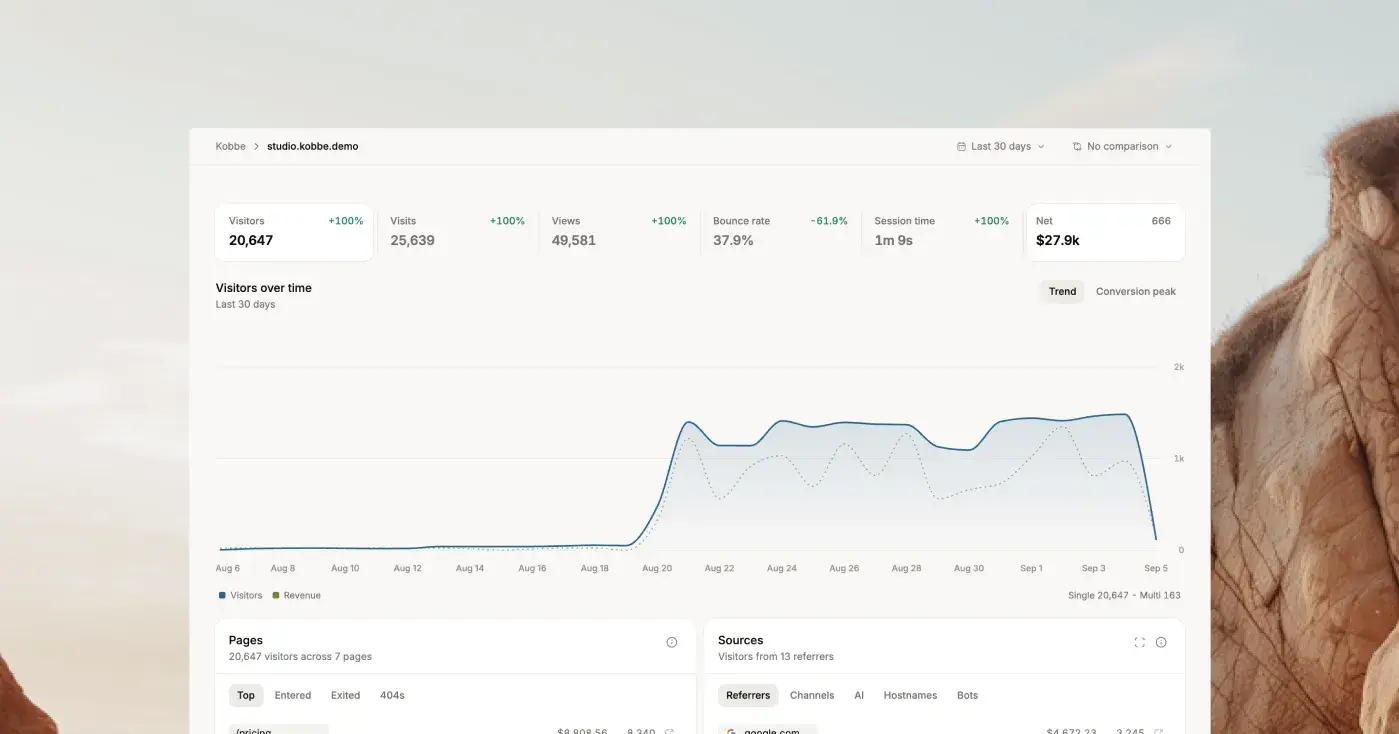Click the Sep 1 axis label
This screenshot has height=734, width=1399.
click(x=1031, y=568)
